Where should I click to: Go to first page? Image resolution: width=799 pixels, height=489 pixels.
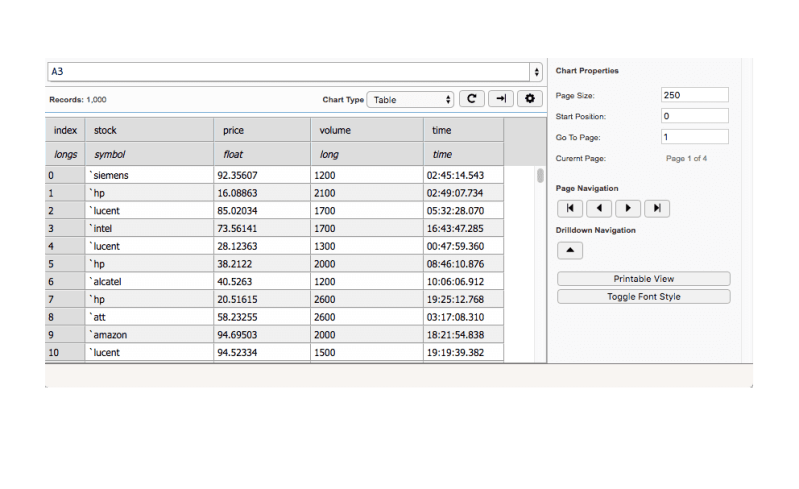570,208
